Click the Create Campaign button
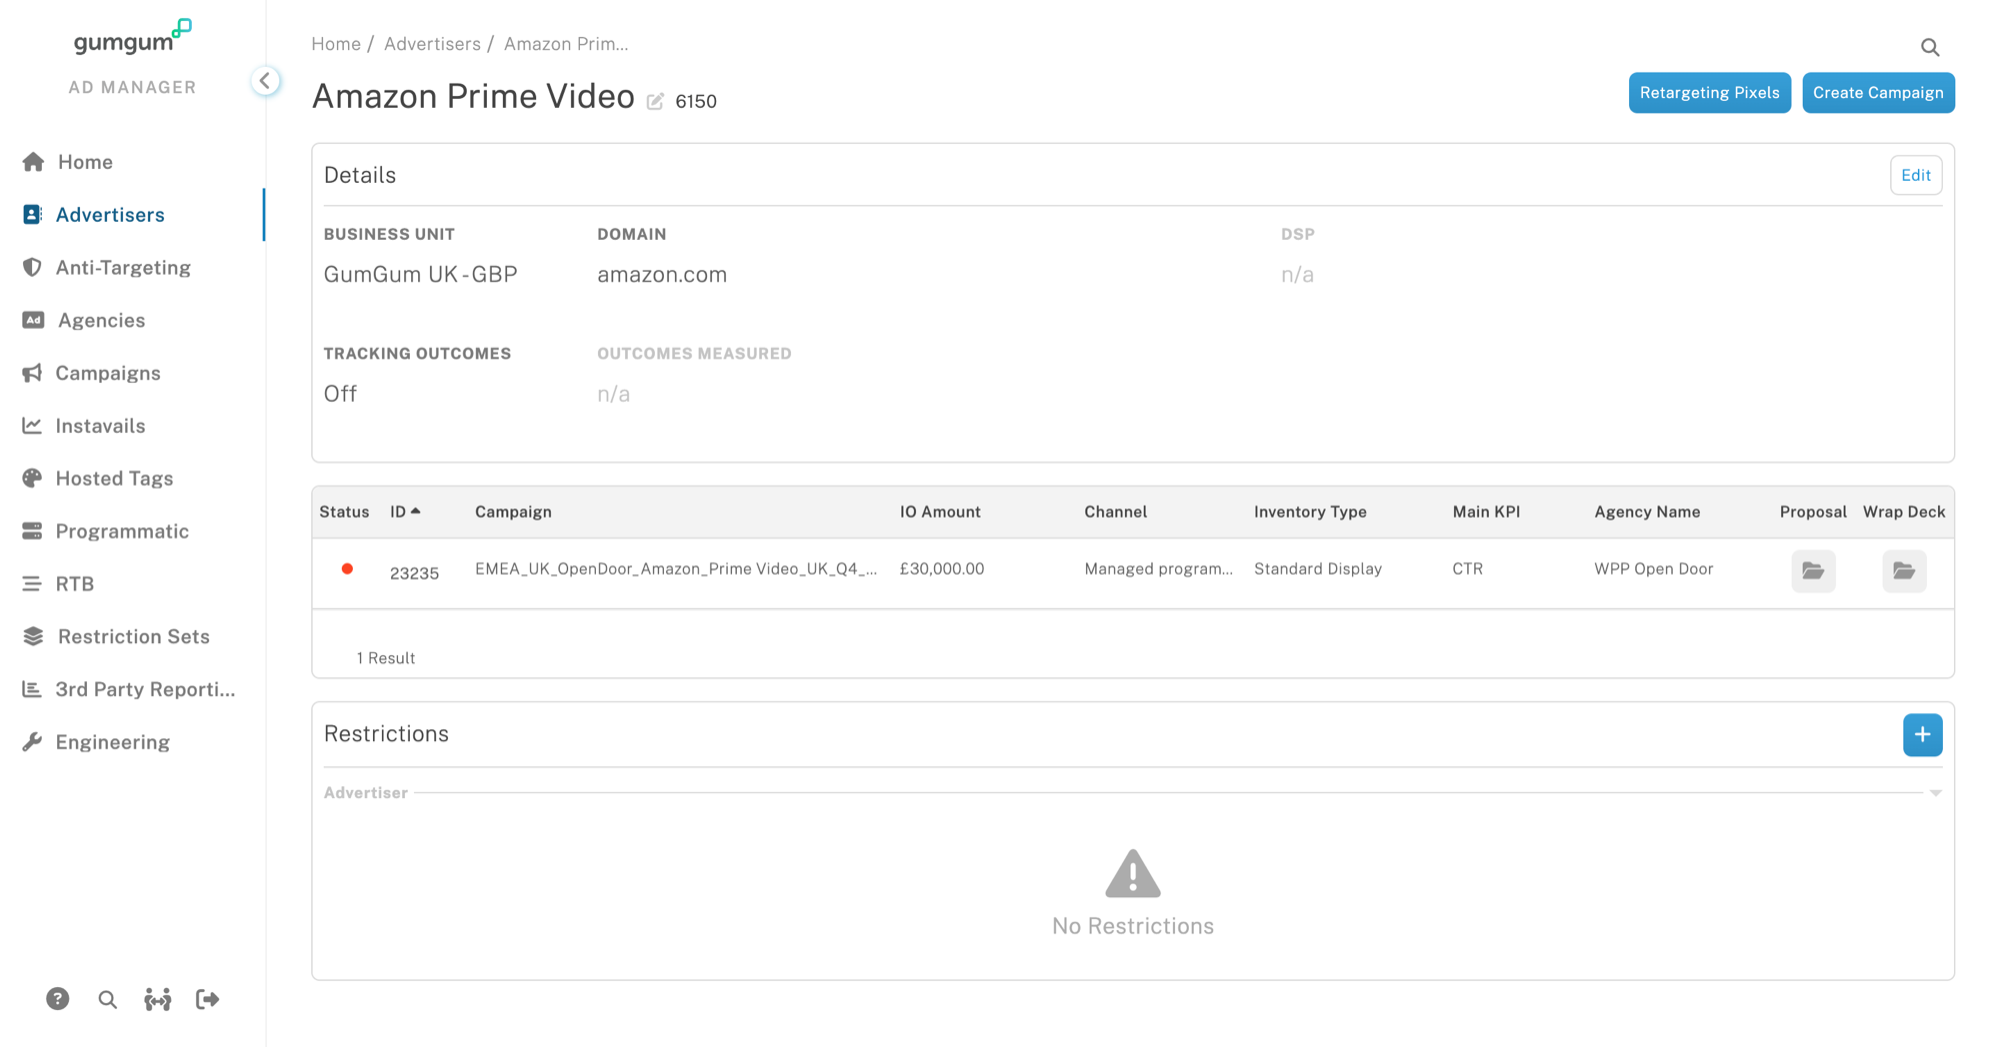This screenshot has height=1047, width=2000. (x=1878, y=93)
